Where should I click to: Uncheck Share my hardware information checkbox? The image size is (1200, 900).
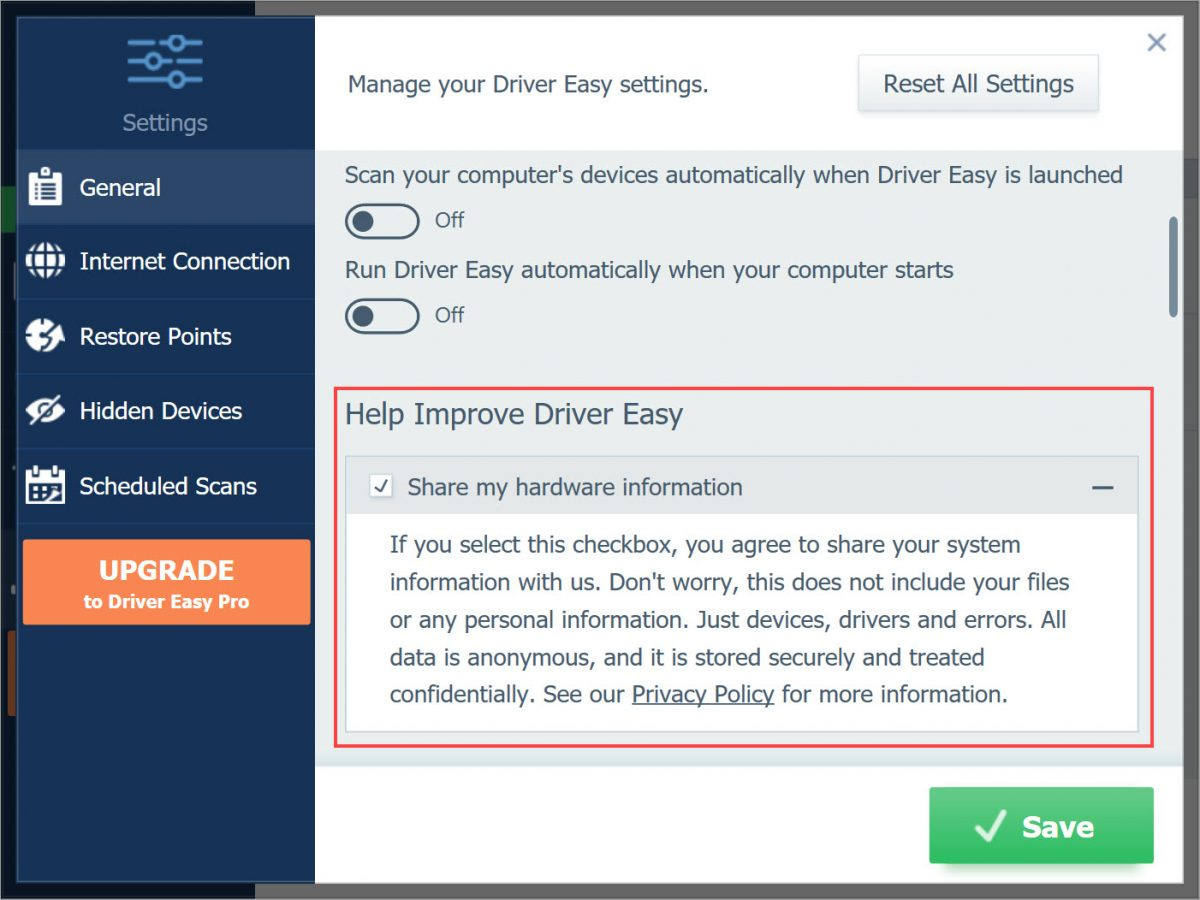(x=381, y=487)
